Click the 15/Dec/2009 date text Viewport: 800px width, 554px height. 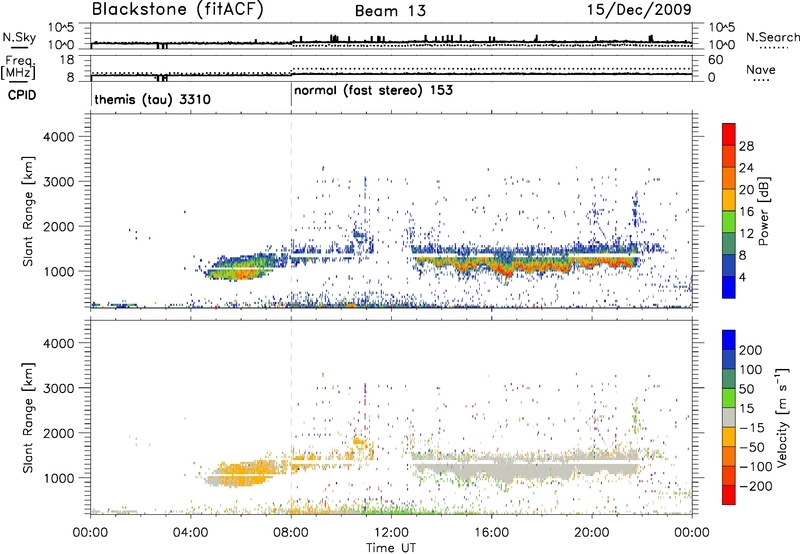tap(639, 9)
